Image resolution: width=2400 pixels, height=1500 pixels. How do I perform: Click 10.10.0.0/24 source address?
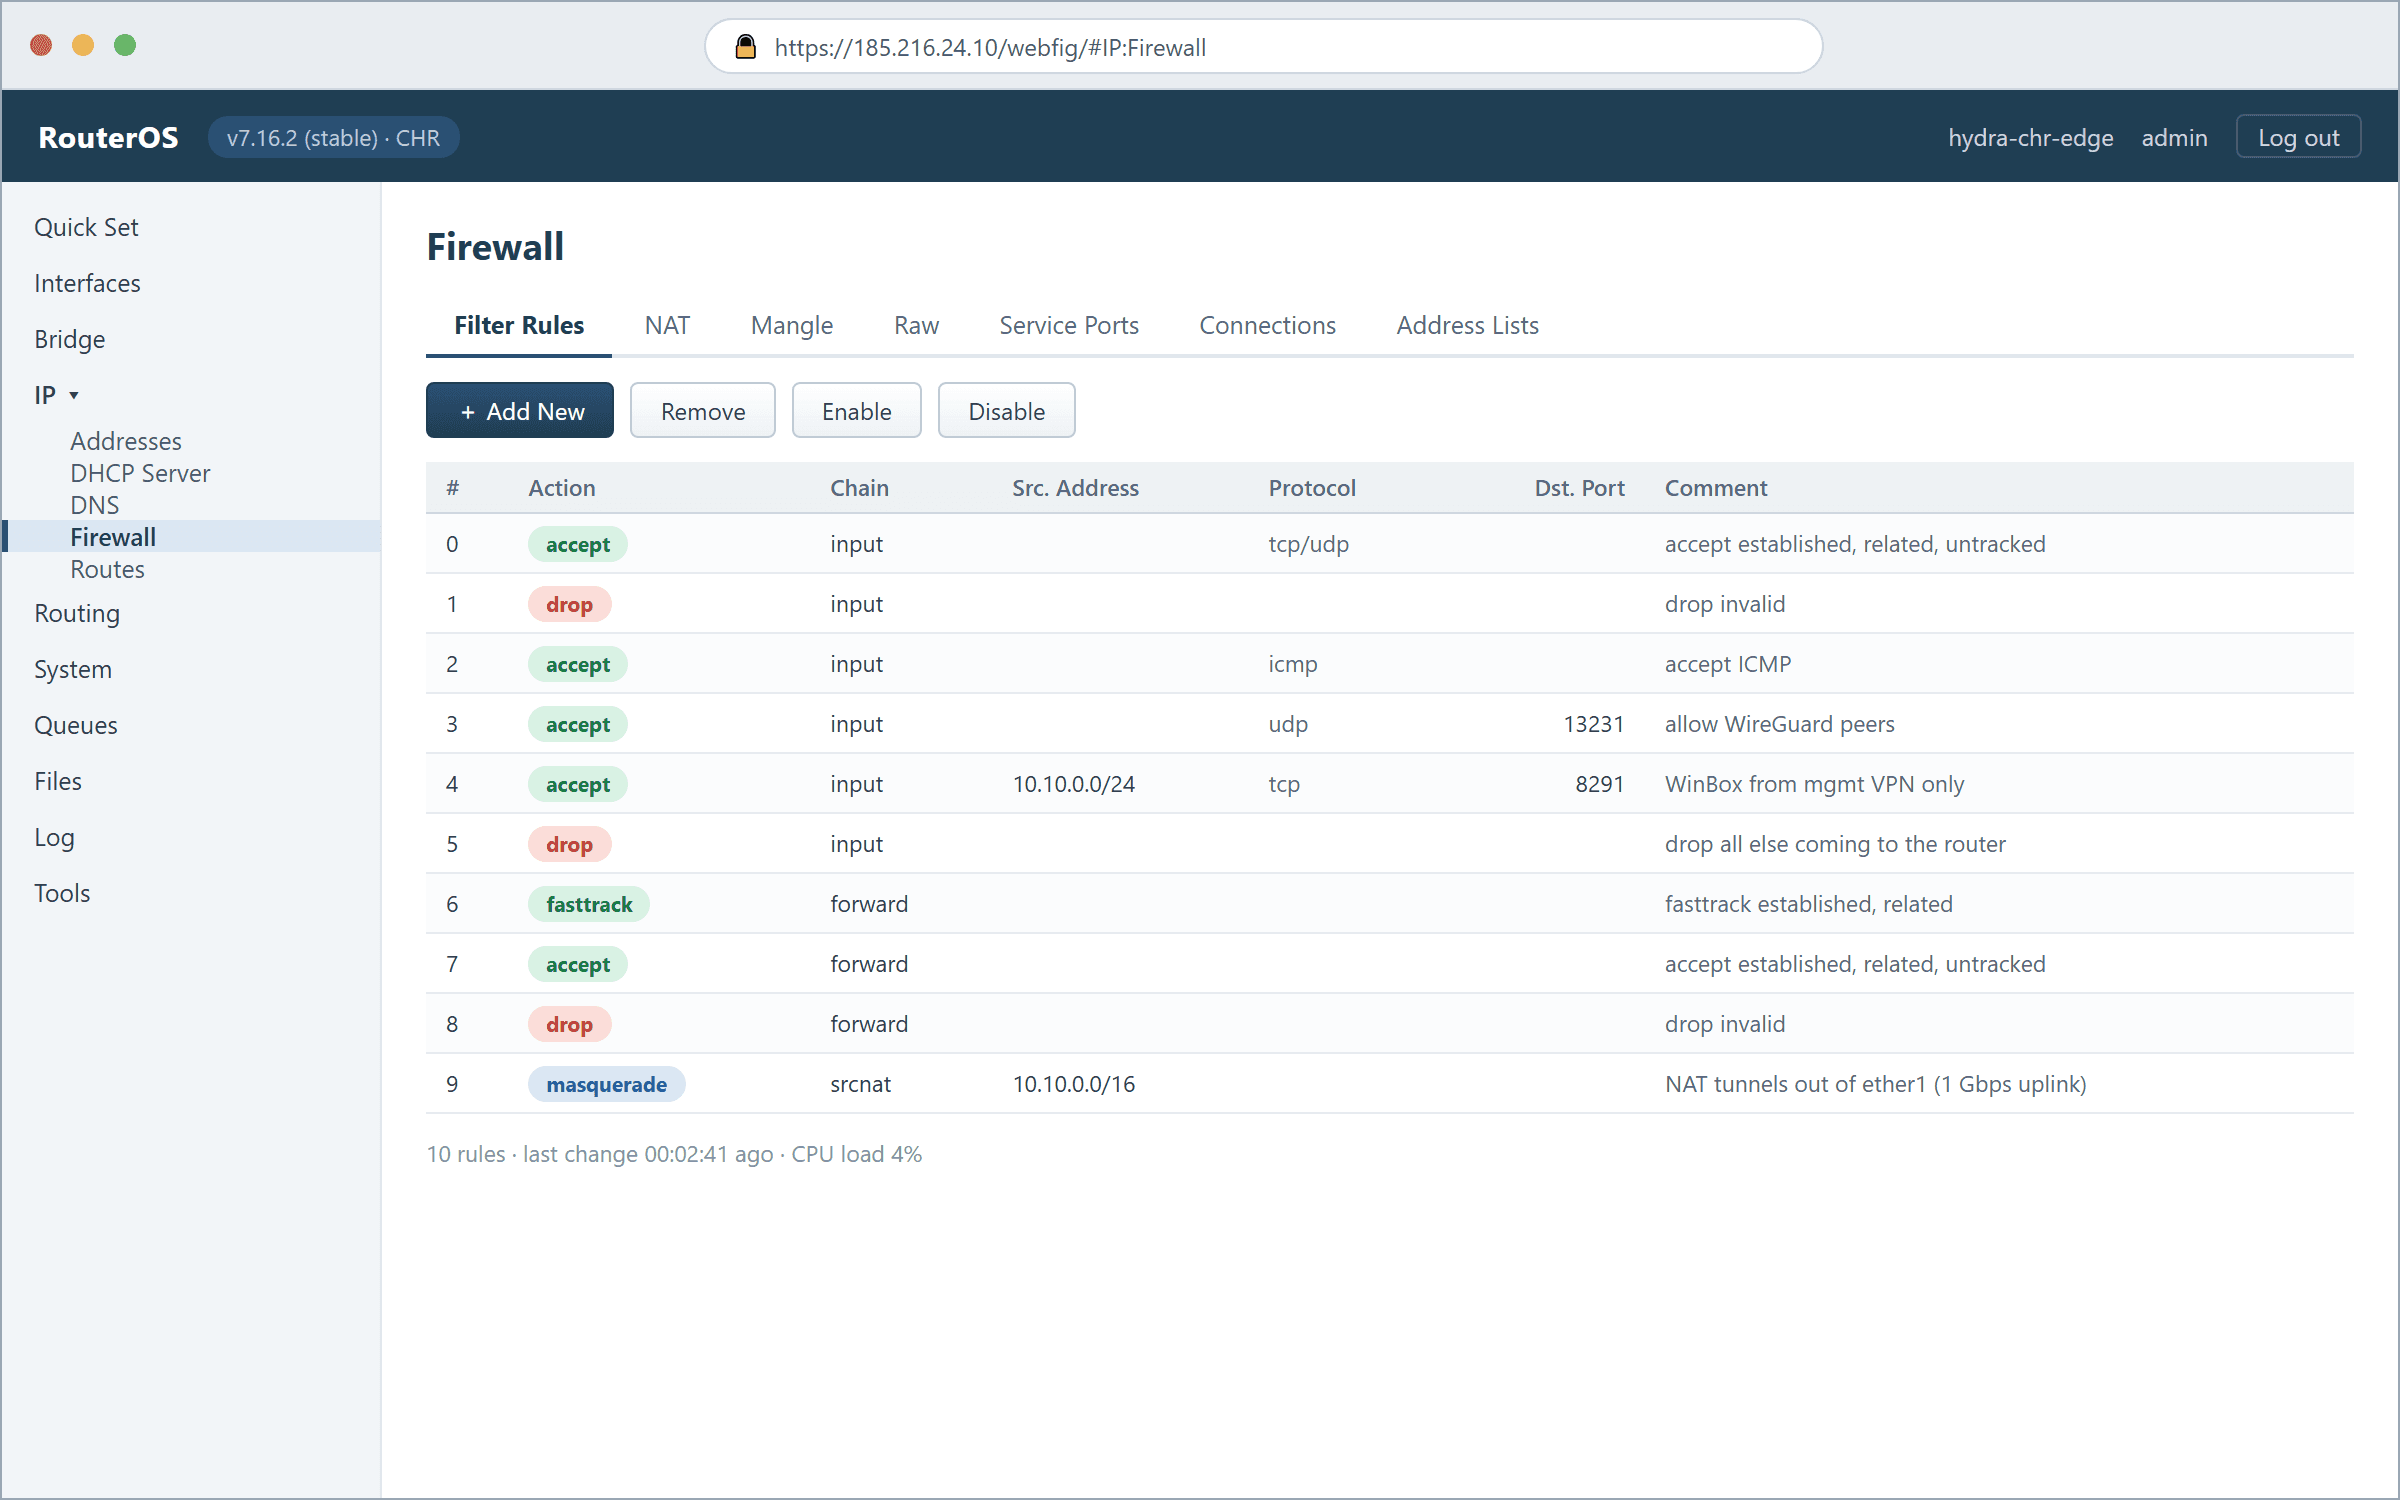pyautogui.click(x=1074, y=784)
